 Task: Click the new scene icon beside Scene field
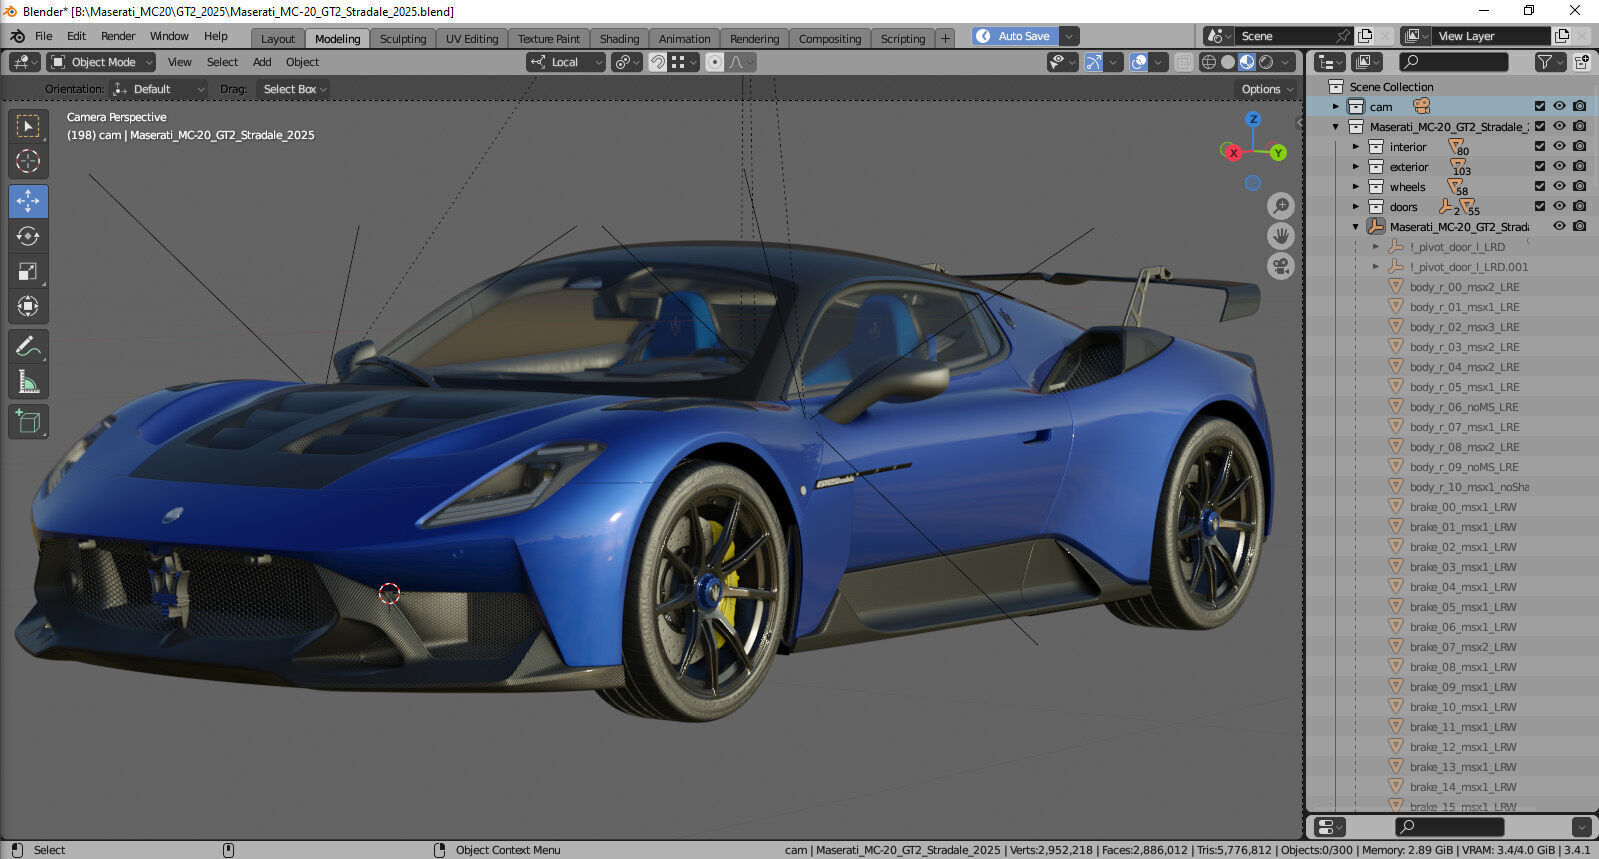[x=1365, y=36]
